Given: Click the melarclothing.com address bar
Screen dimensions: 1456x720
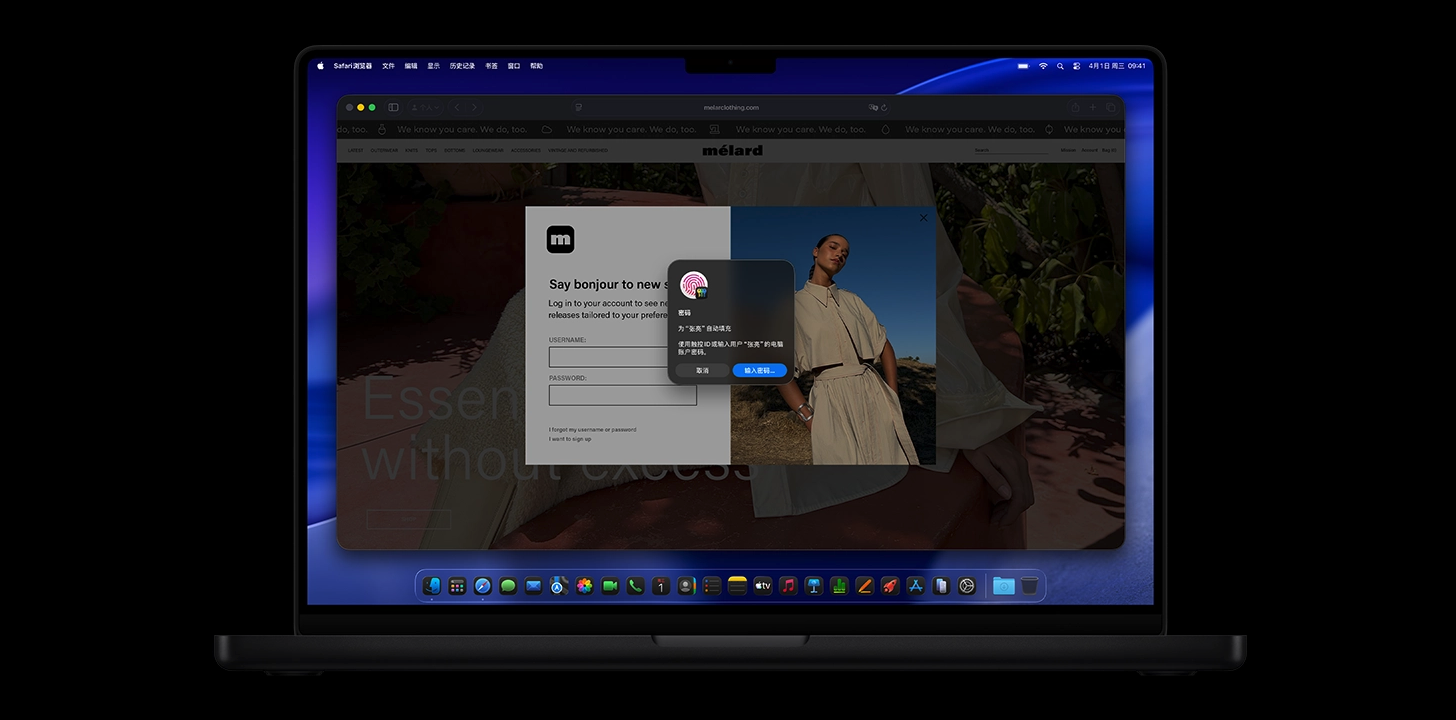Looking at the screenshot, I should coord(731,107).
